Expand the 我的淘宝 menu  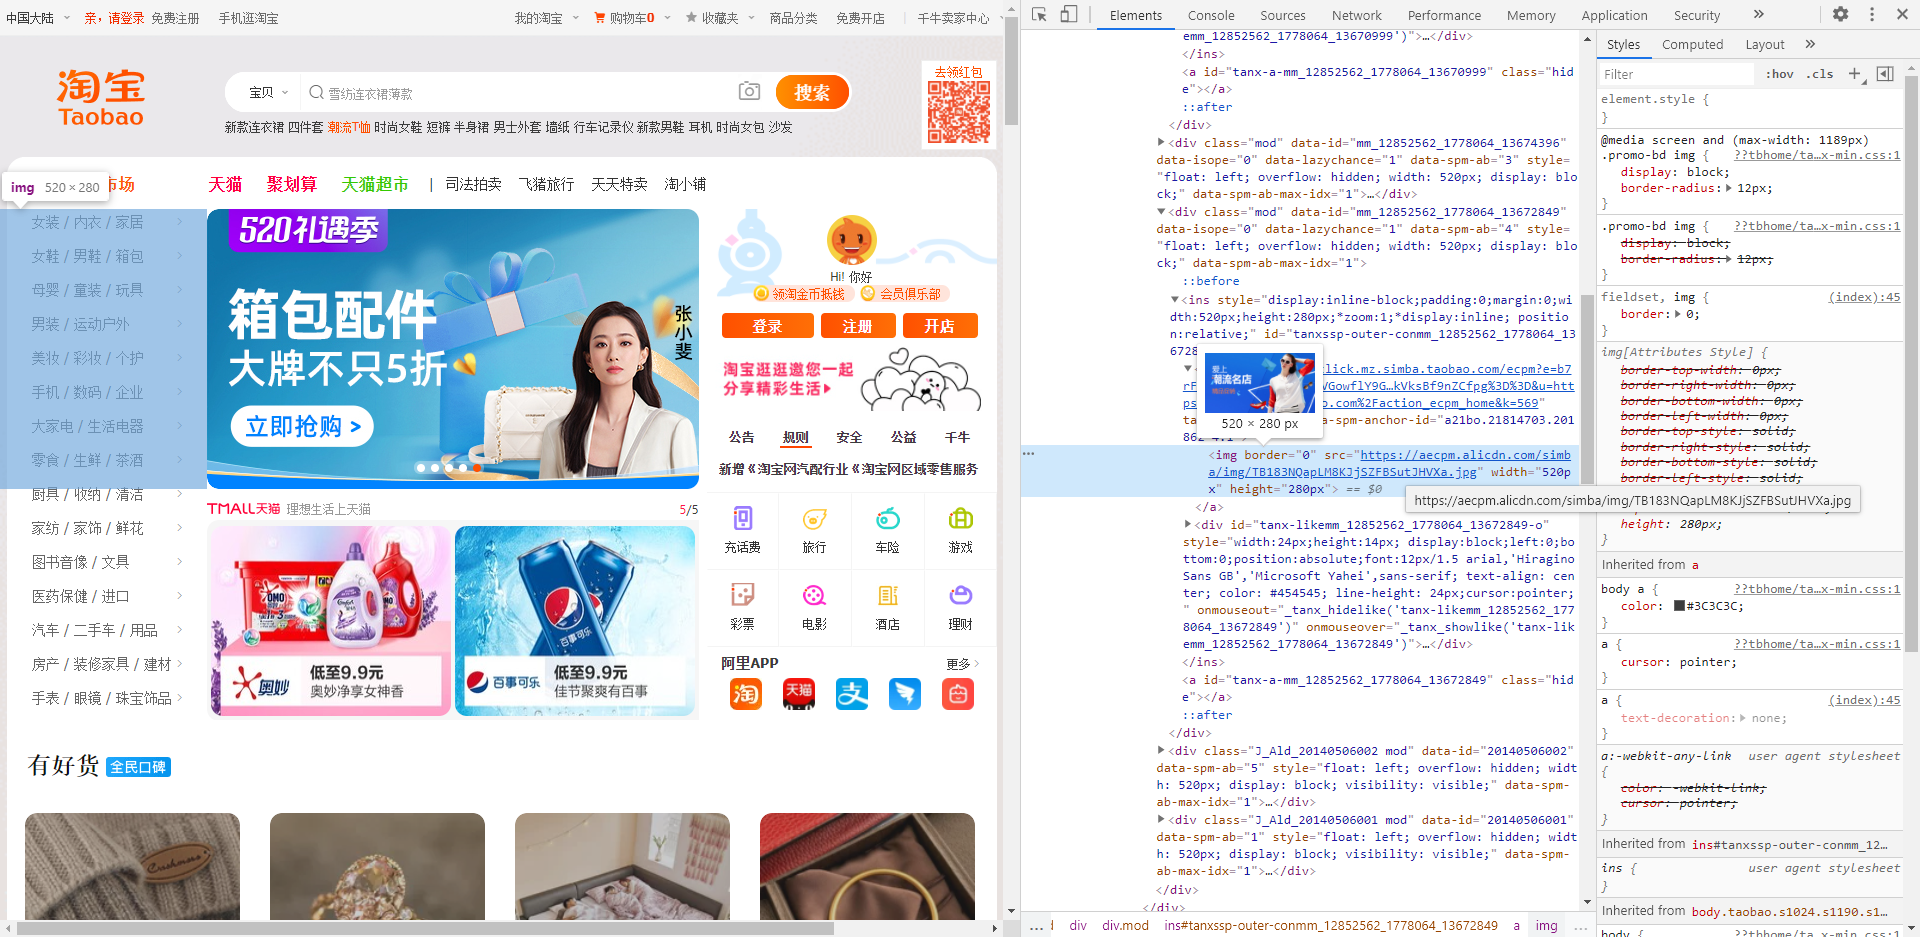point(546,18)
